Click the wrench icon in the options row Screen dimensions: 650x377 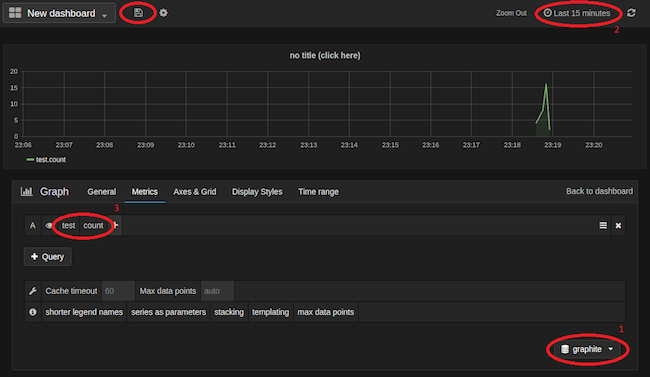pyautogui.click(x=33, y=291)
